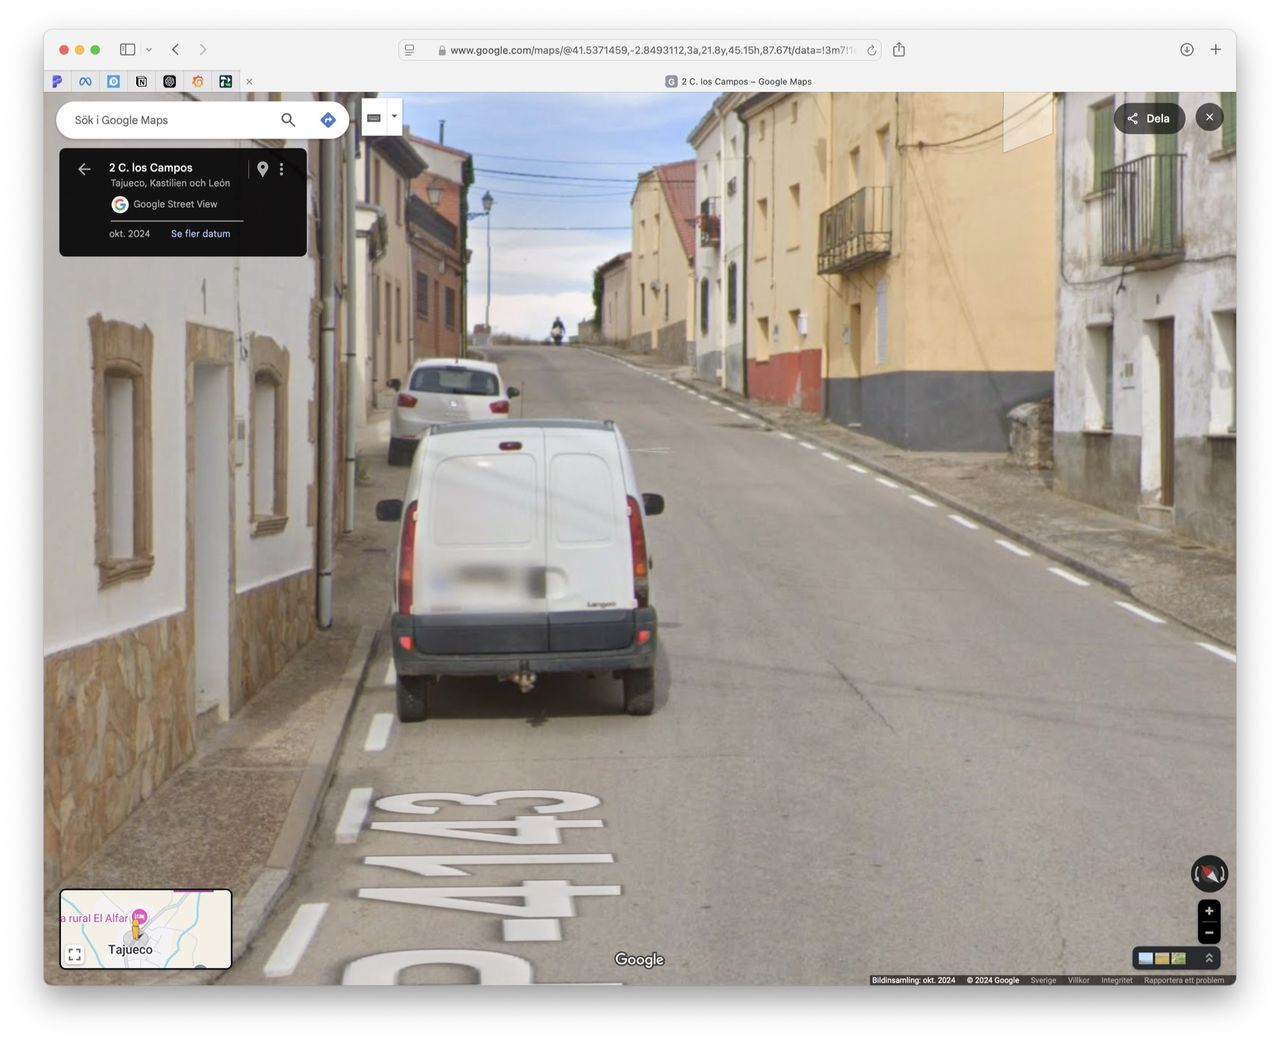Viewport: 1280px width, 1043px height.
Task: Click the 'Se fler datum' link
Action: coord(200,234)
